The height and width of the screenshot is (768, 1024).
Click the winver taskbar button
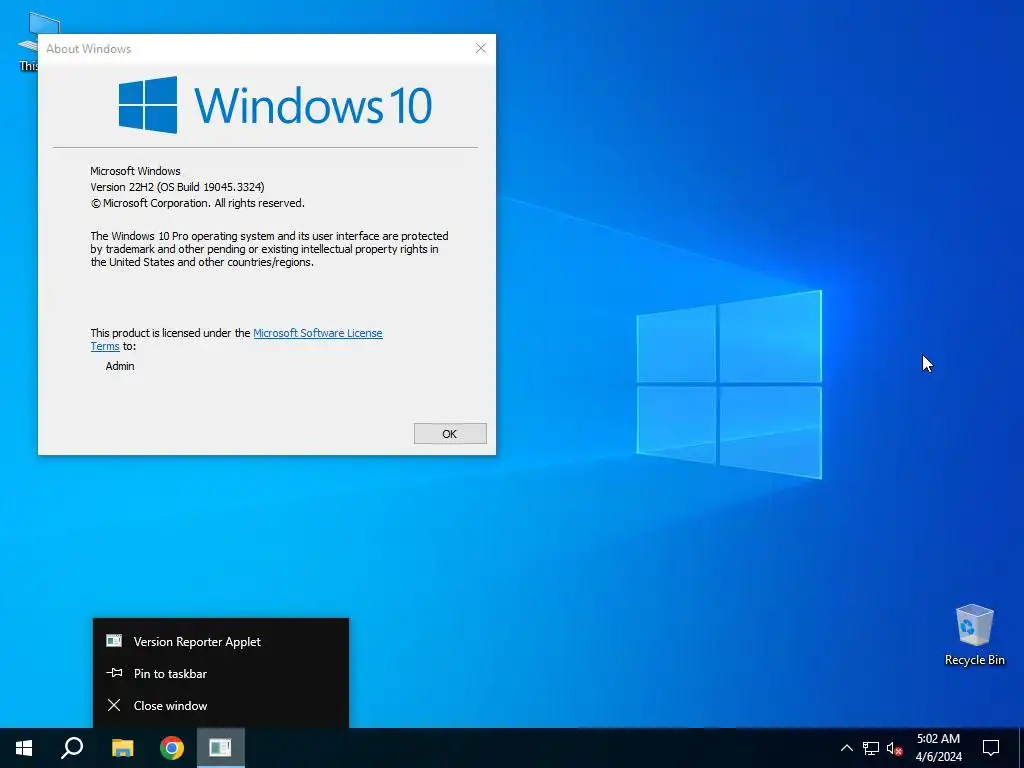pyautogui.click(x=221, y=748)
